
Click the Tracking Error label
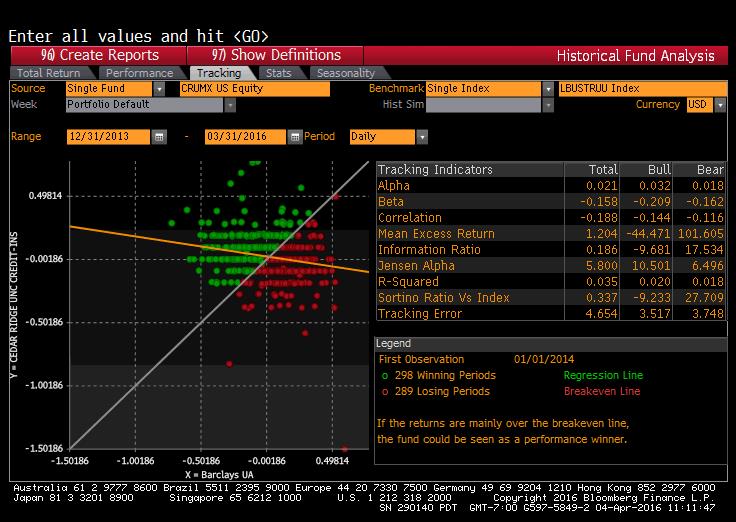[x=420, y=314]
